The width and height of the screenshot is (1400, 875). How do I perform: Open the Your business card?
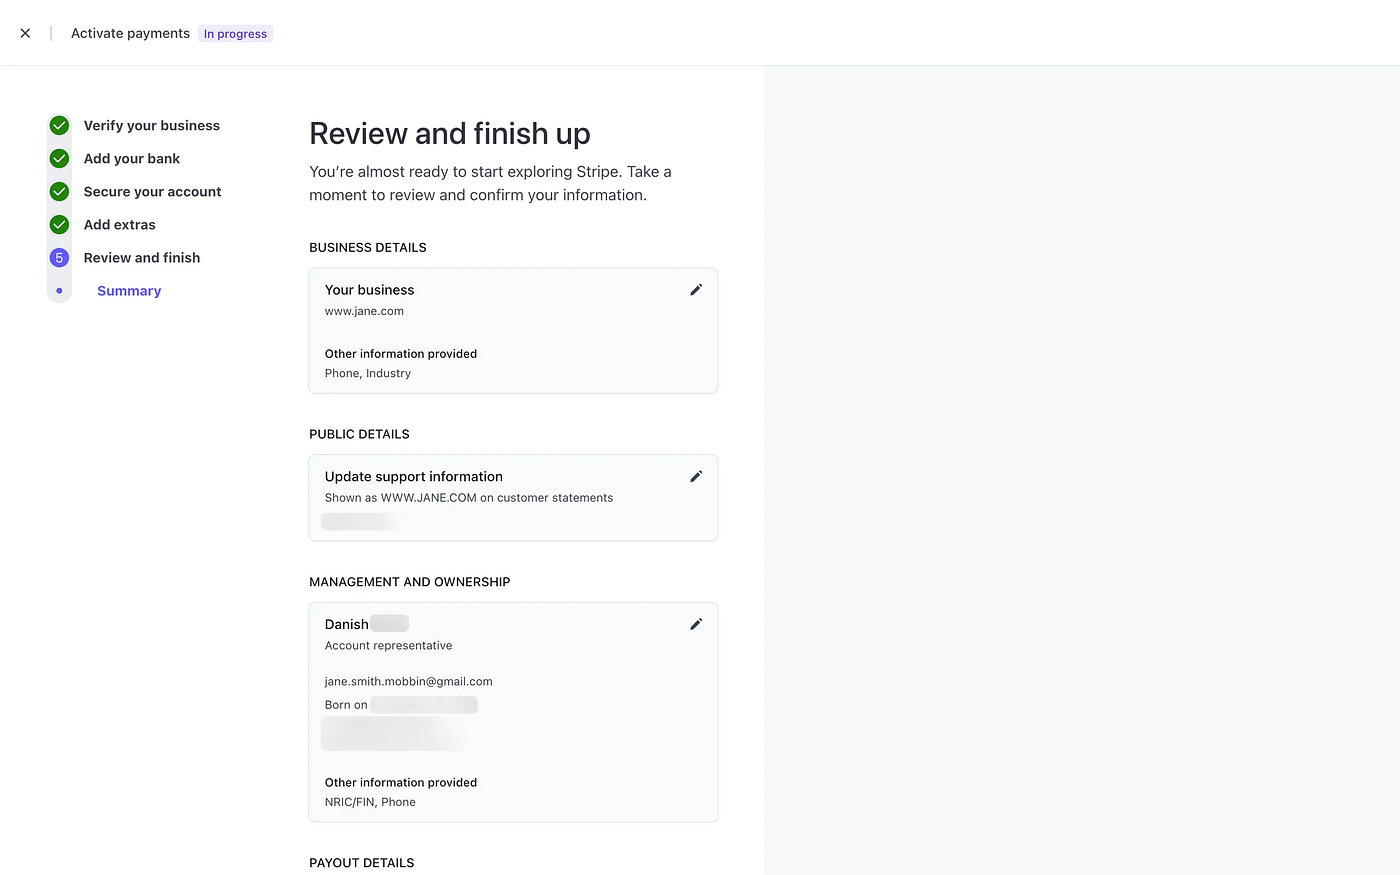513,330
